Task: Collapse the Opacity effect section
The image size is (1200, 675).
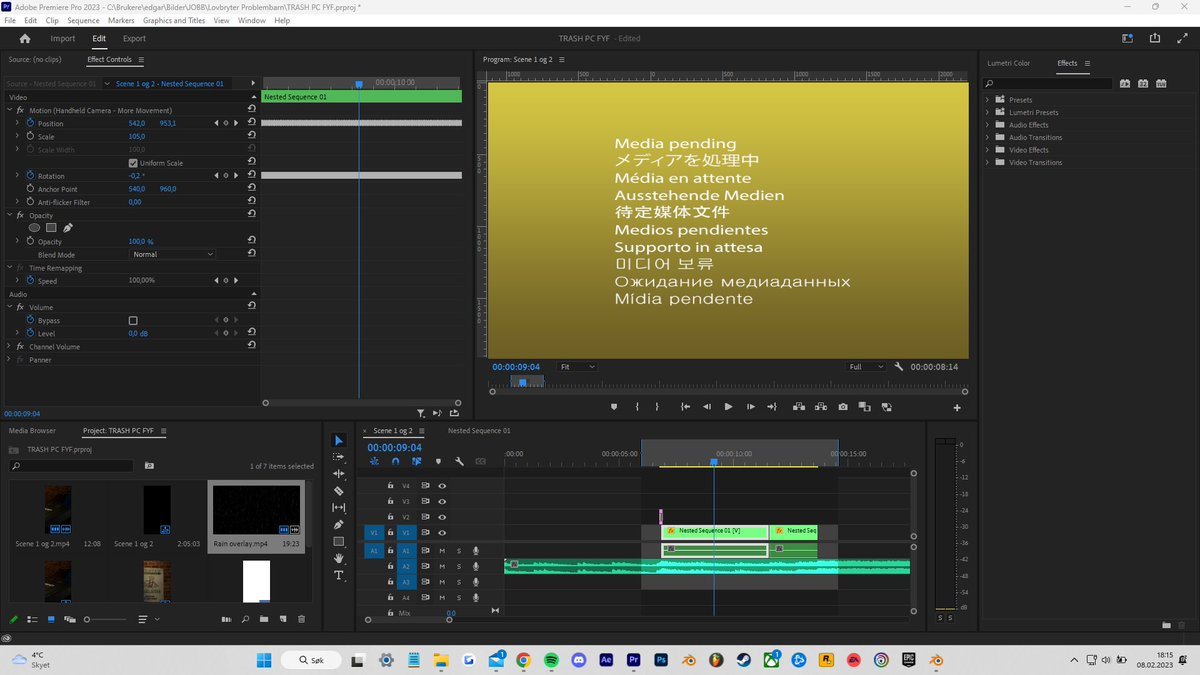Action: tap(10, 215)
